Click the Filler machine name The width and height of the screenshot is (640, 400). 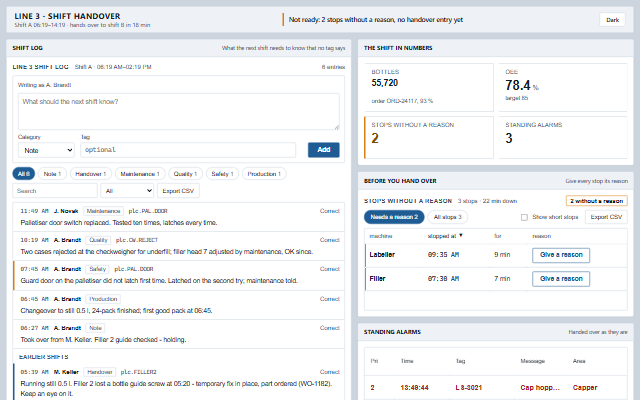click(x=377, y=279)
